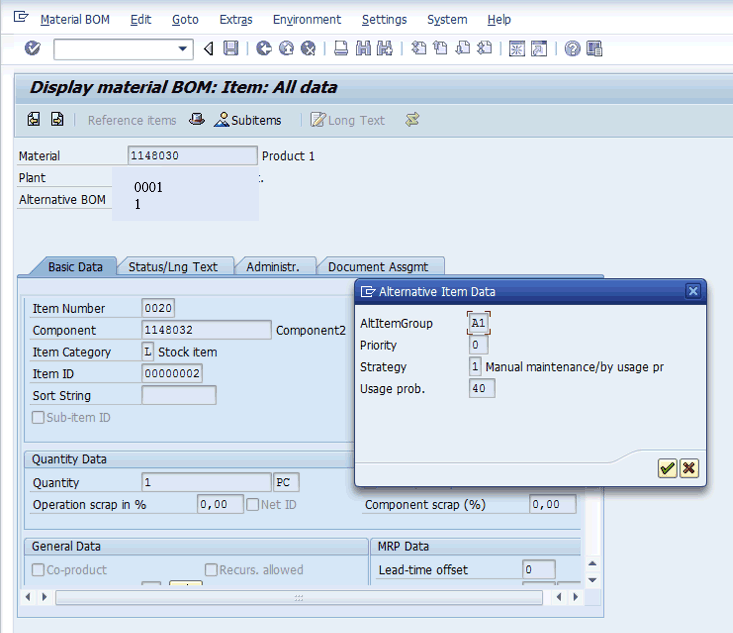Click the green checkmark Enter icon in toolbar
Viewport: 733px width, 633px height.
[x=32, y=48]
